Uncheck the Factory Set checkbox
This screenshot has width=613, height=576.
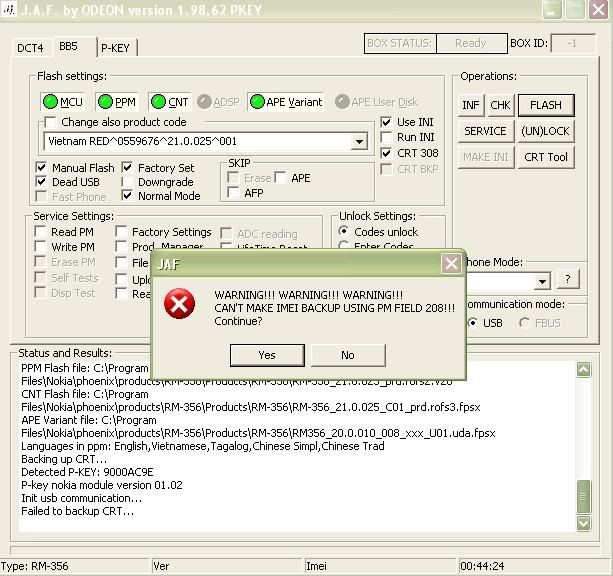click(x=127, y=168)
